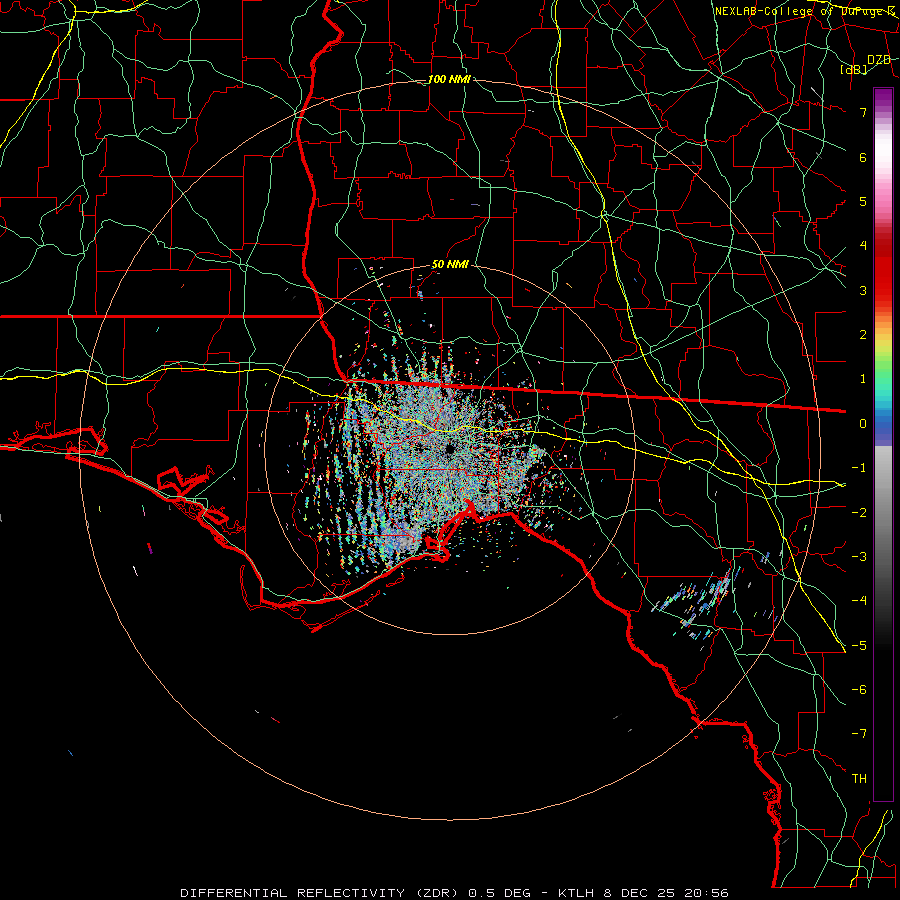
Task: Click the "-2" value on the dB scale
Action: pos(859,513)
